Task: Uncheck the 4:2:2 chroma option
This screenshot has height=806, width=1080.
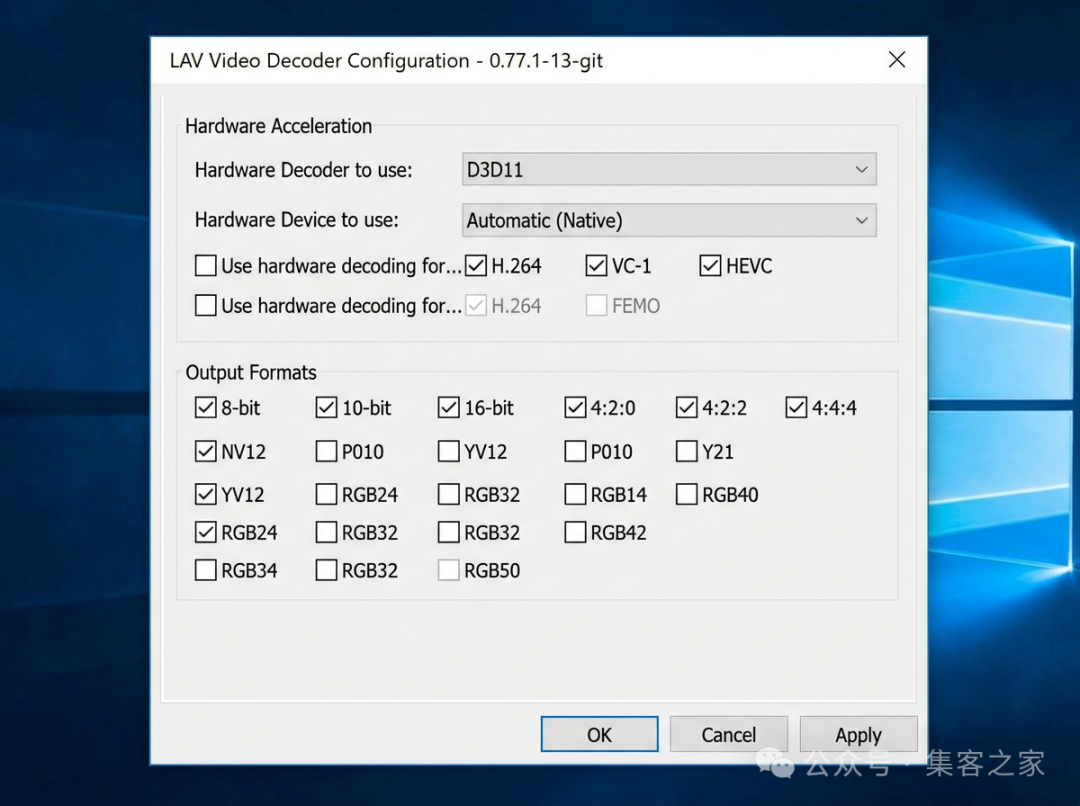Action: [x=686, y=408]
